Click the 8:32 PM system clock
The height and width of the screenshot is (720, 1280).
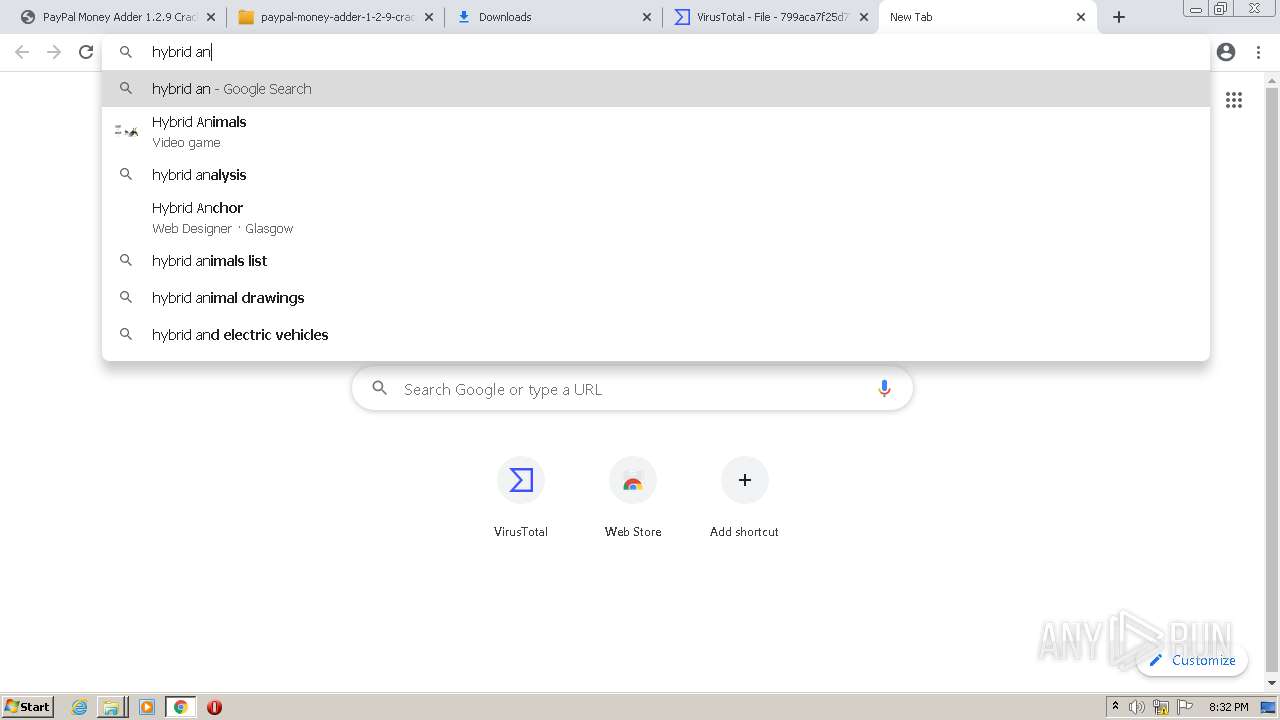click(1228, 707)
